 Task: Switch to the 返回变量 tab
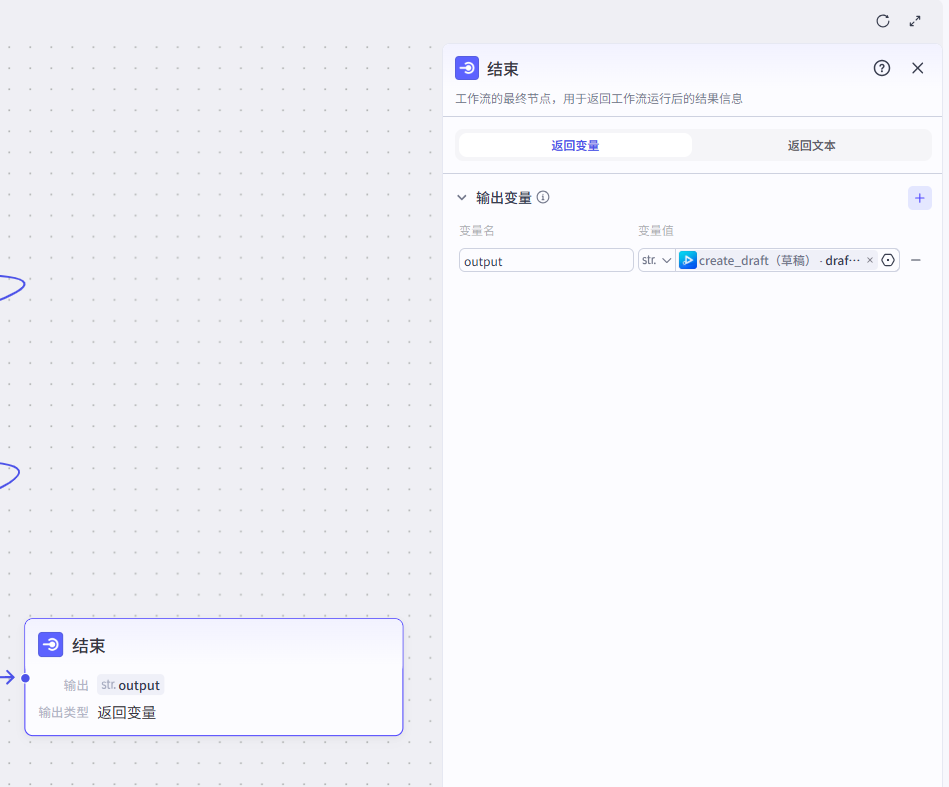tap(575, 145)
